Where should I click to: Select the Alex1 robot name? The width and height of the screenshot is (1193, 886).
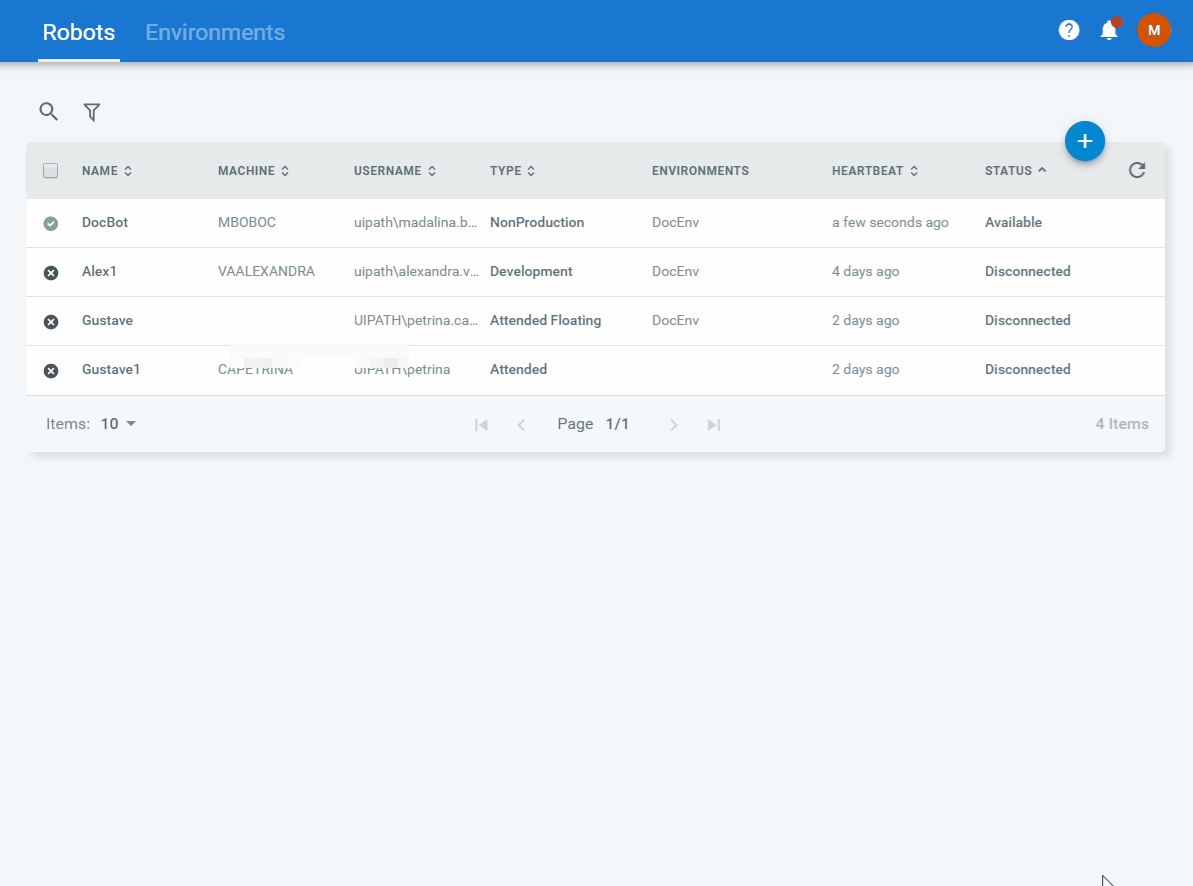tap(99, 271)
